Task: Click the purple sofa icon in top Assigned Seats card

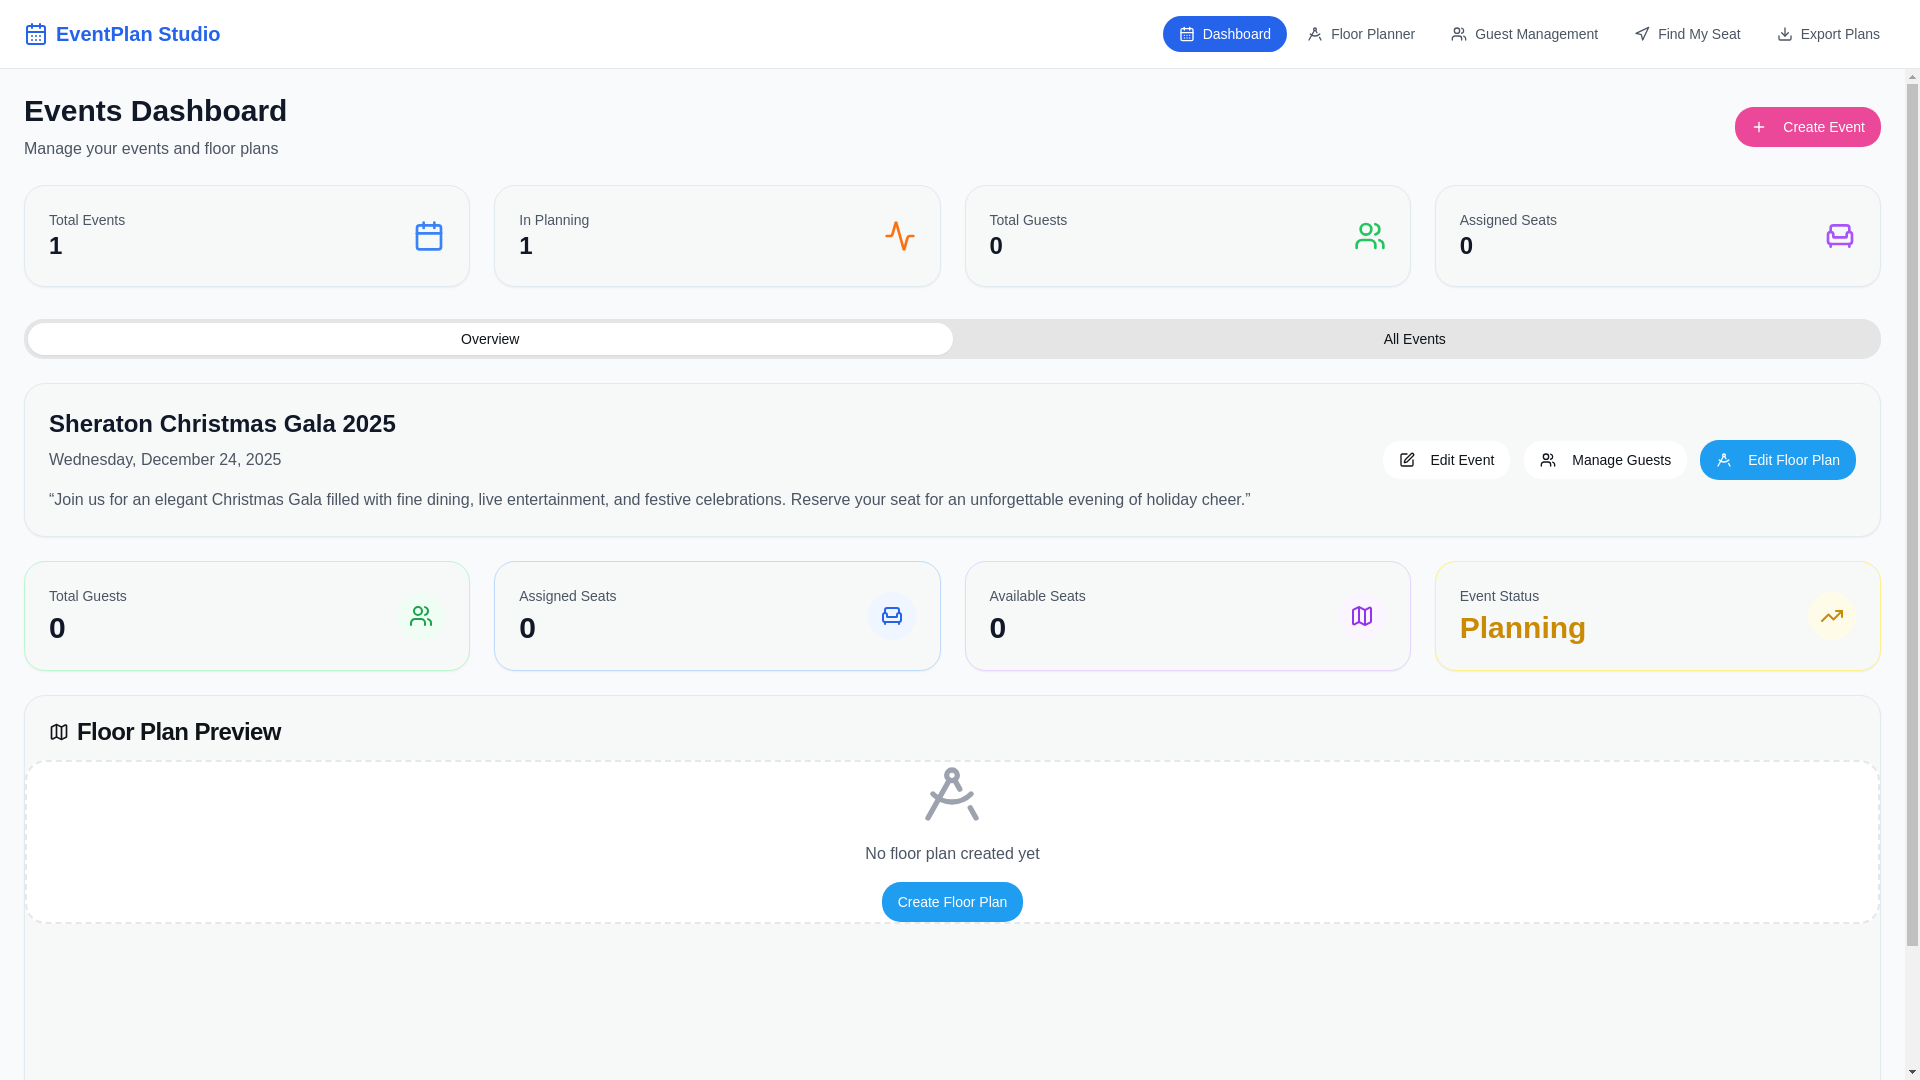Action: pyautogui.click(x=1840, y=236)
